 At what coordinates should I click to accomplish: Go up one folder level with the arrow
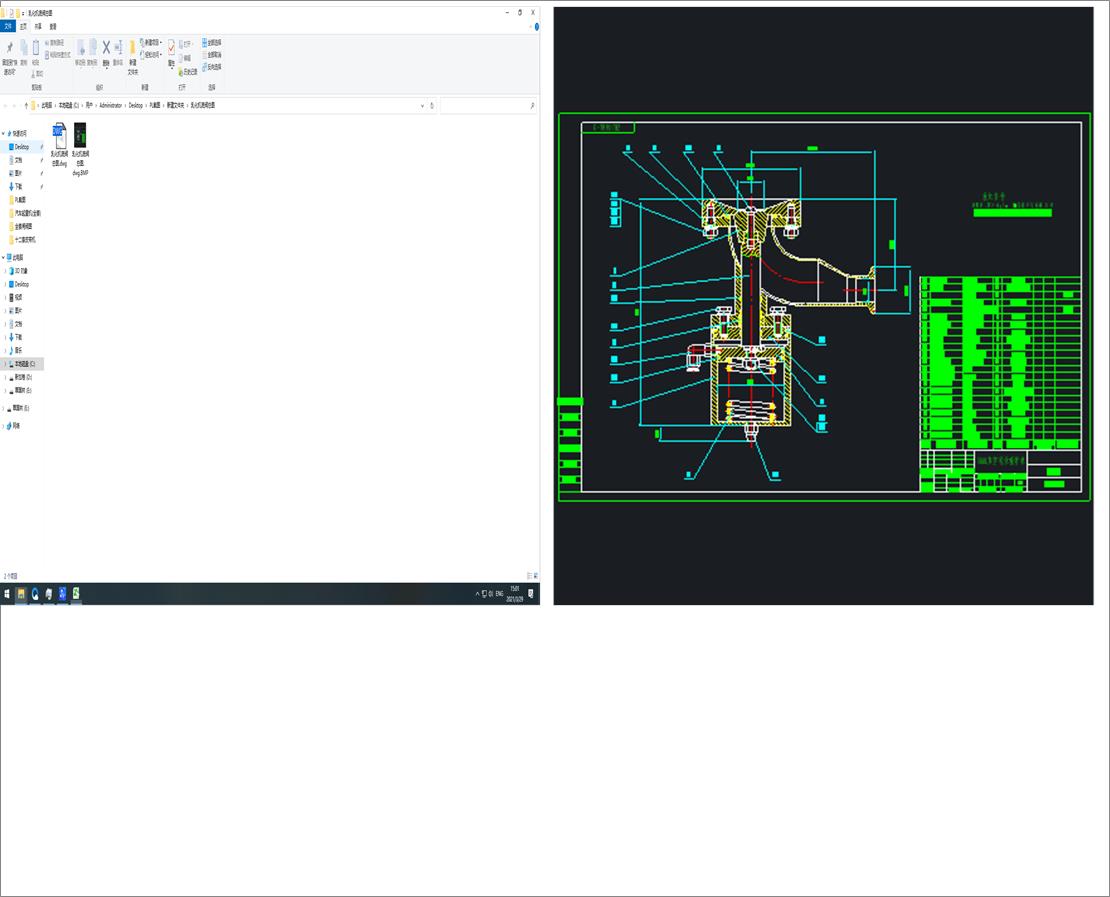tap(26, 105)
